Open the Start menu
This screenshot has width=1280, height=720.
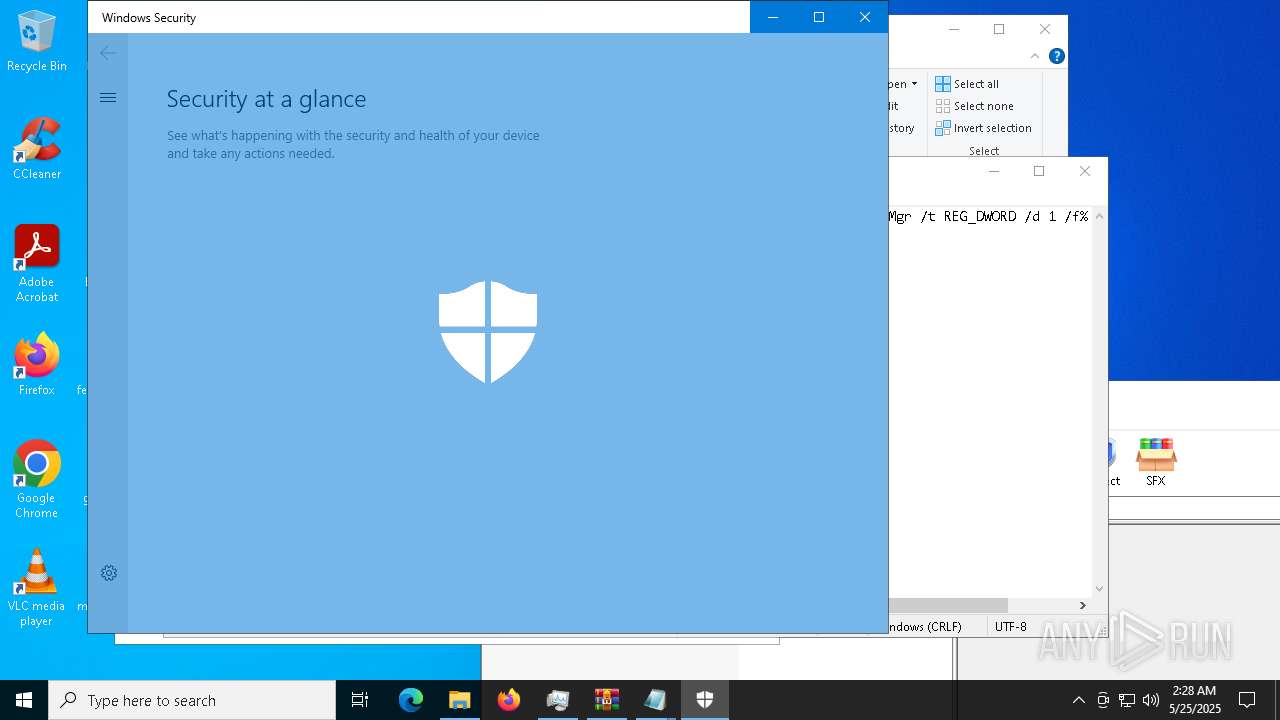pyautogui.click(x=24, y=700)
